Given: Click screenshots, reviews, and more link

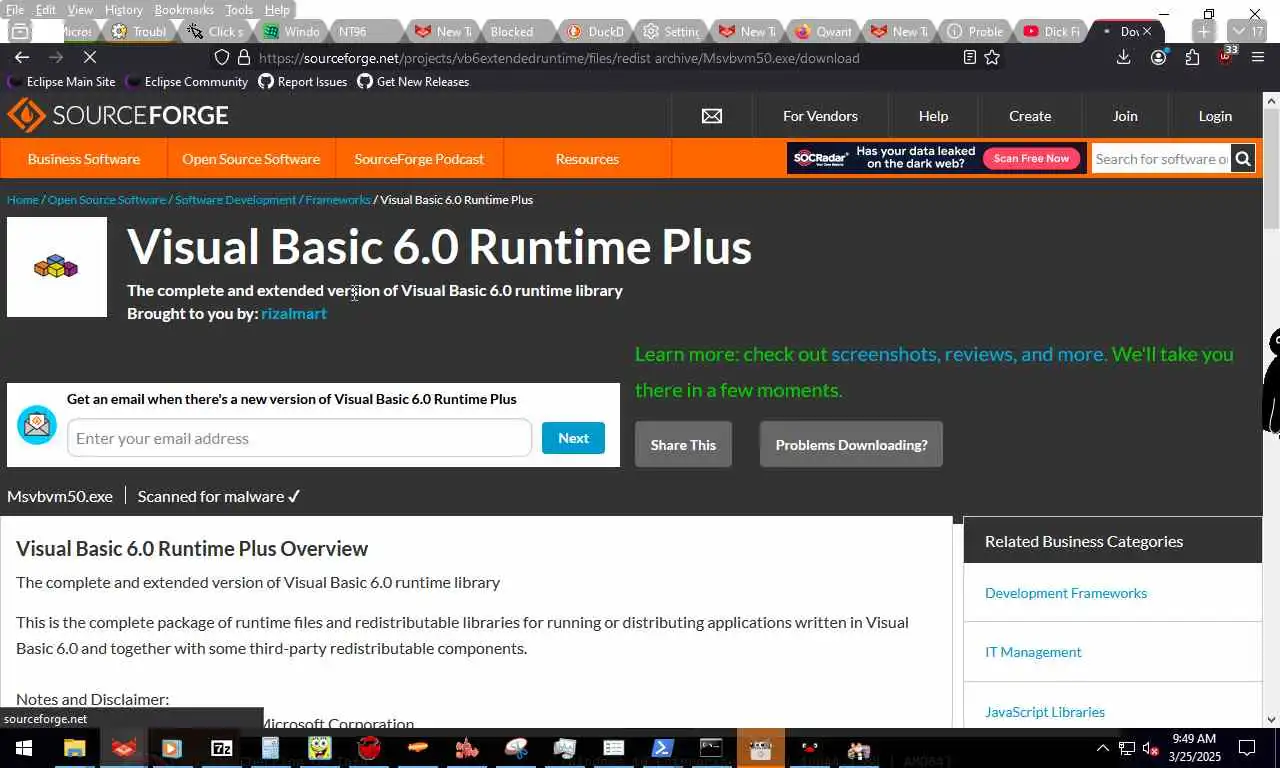Looking at the screenshot, I should pos(969,354).
